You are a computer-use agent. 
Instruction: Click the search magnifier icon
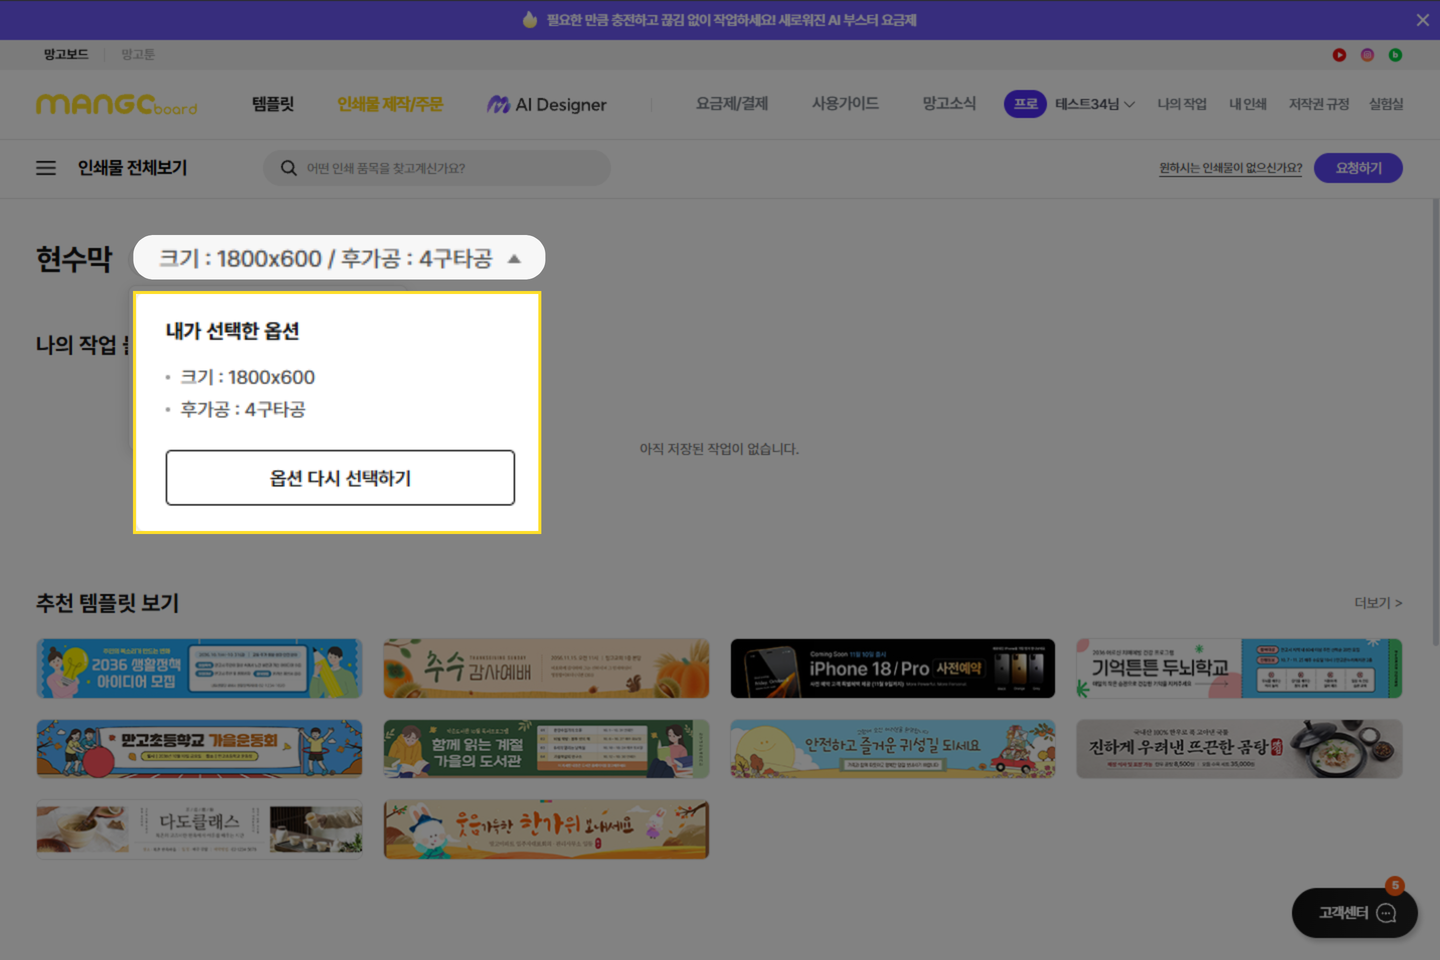pyautogui.click(x=289, y=168)
